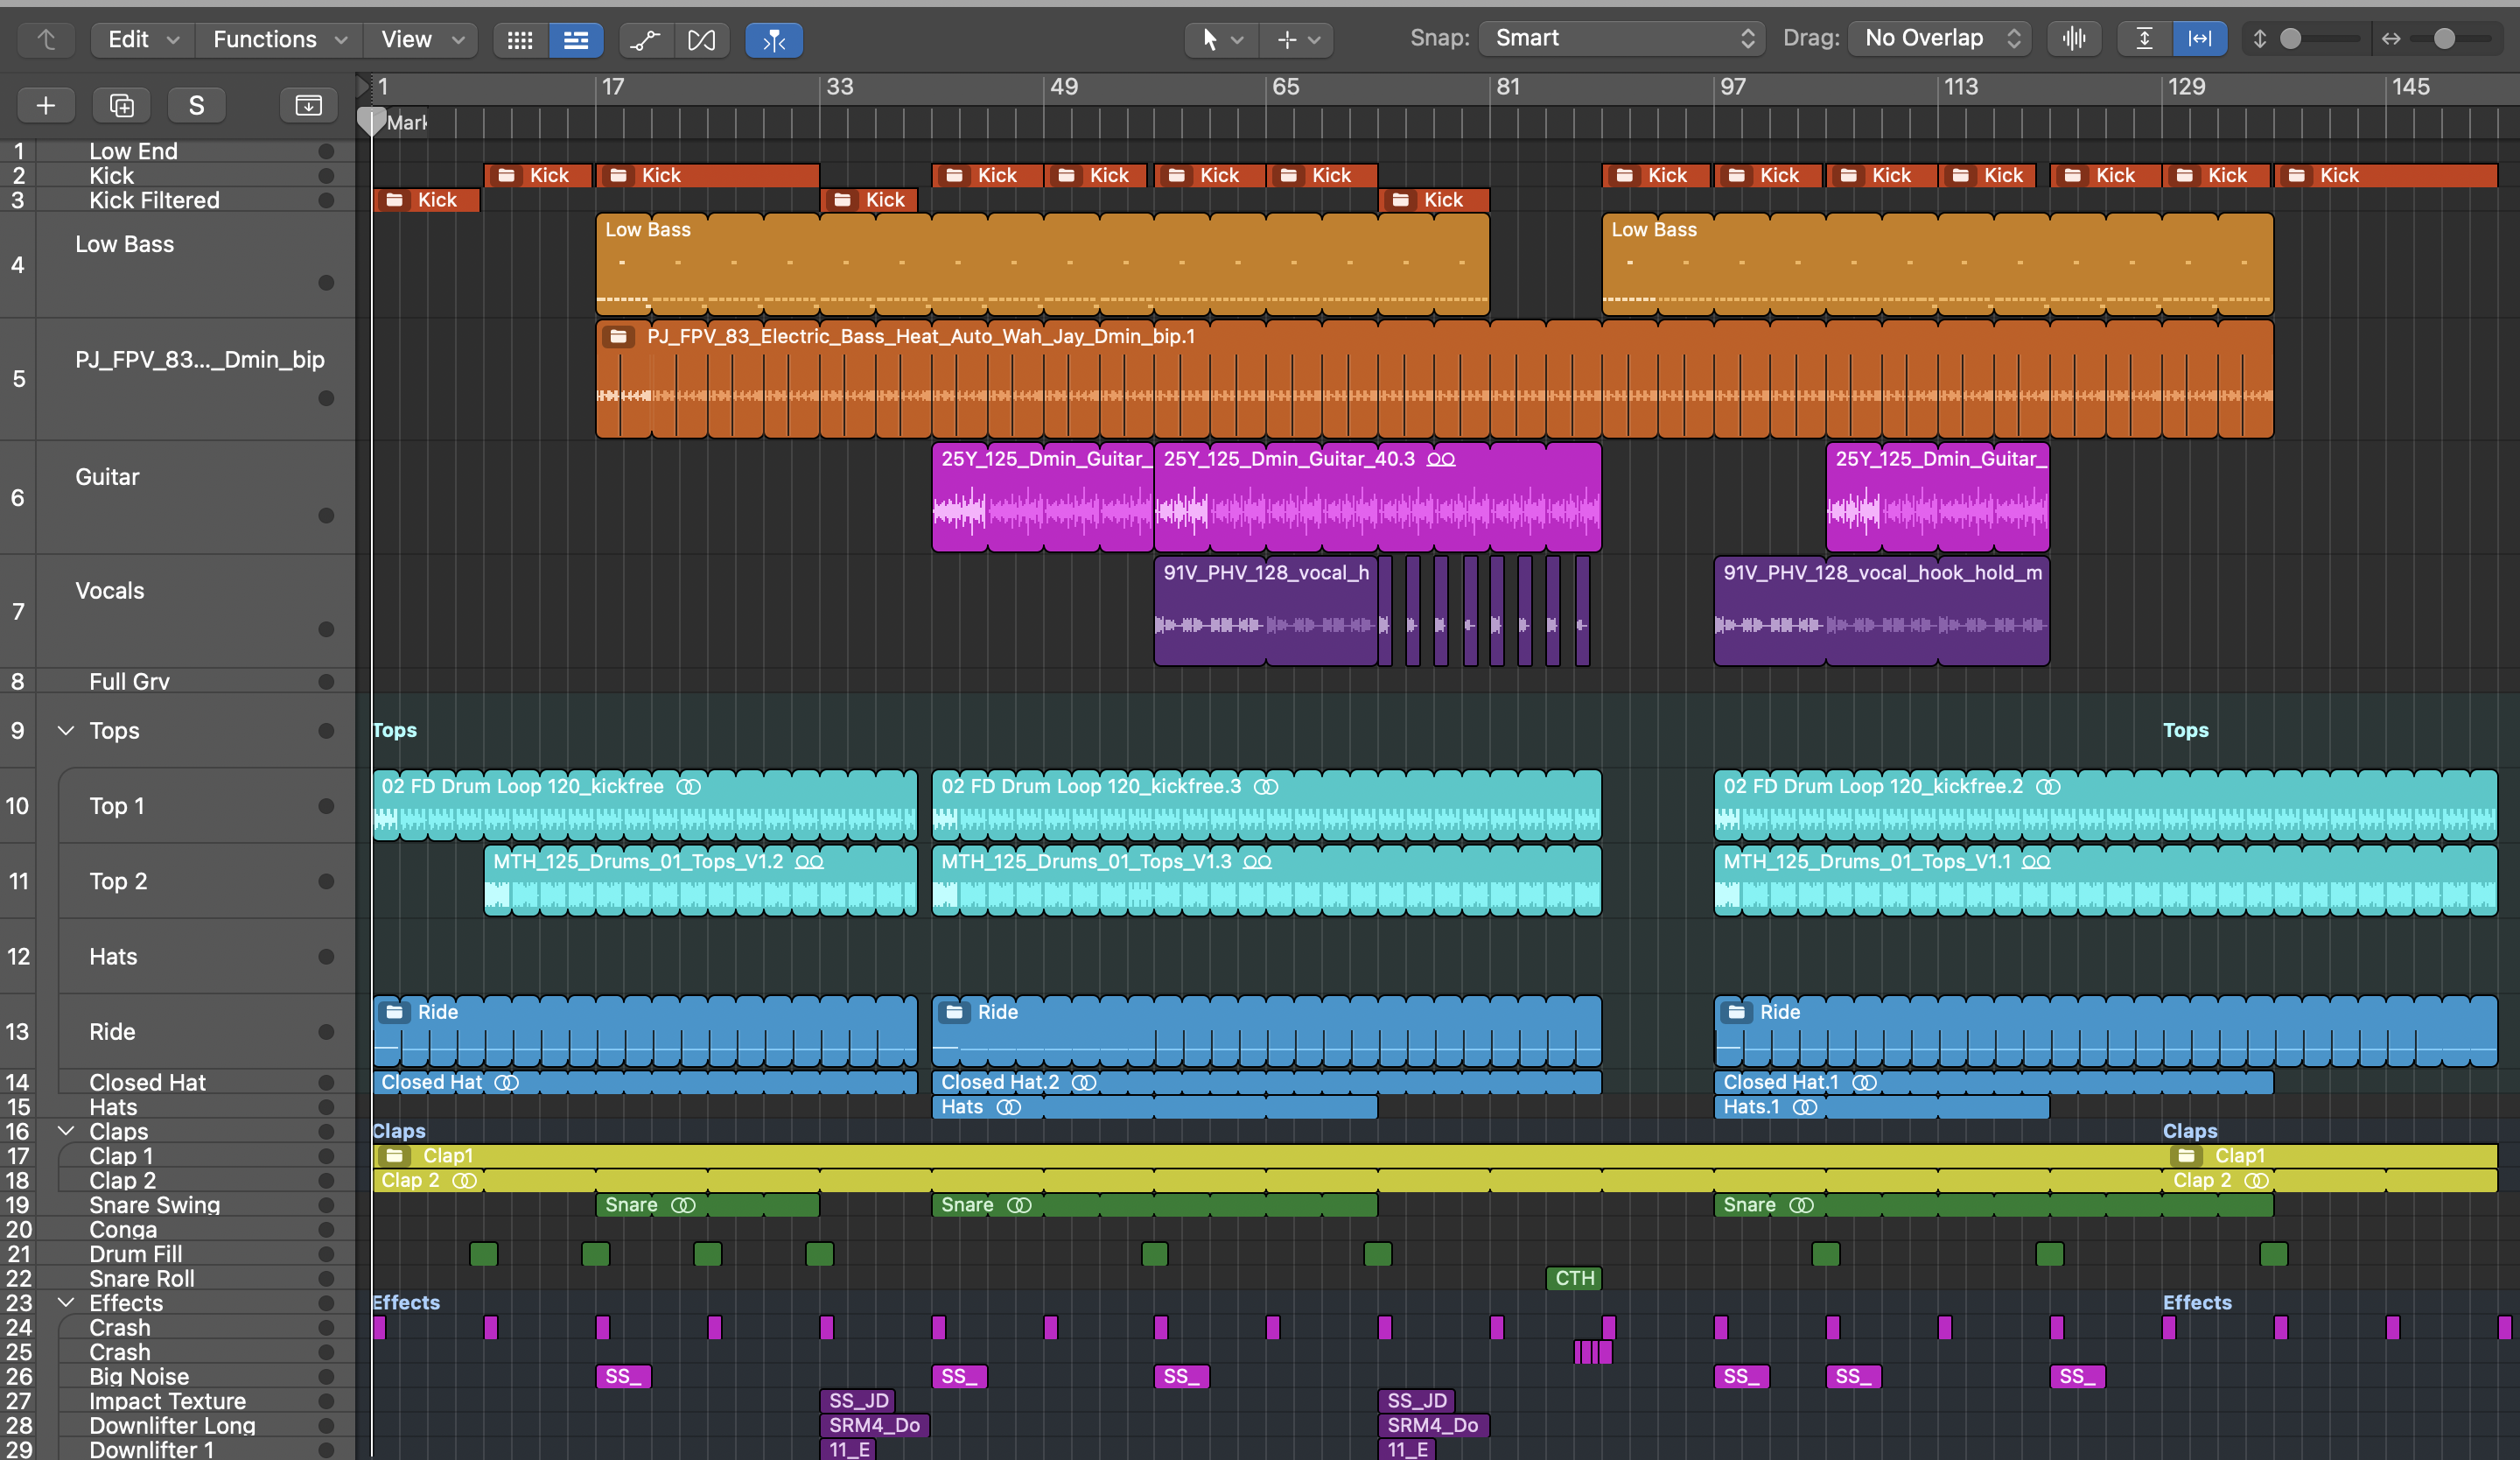
Task: Toggle the catch playhead button
Action: point(773,40)
